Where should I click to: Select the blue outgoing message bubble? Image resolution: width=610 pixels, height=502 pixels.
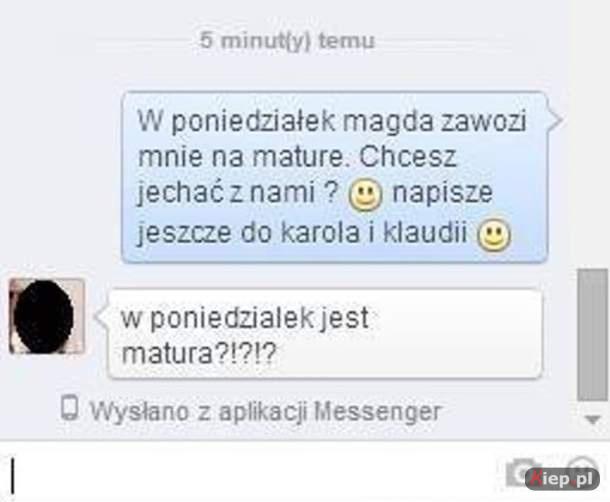(x=335, y=177)
